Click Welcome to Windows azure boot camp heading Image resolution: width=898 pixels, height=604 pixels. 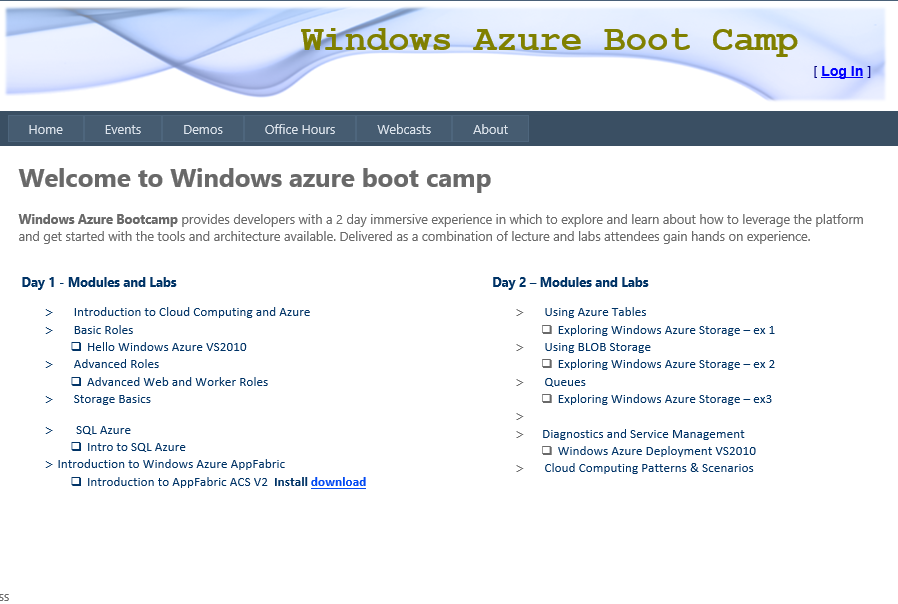(x=255, y=178)
